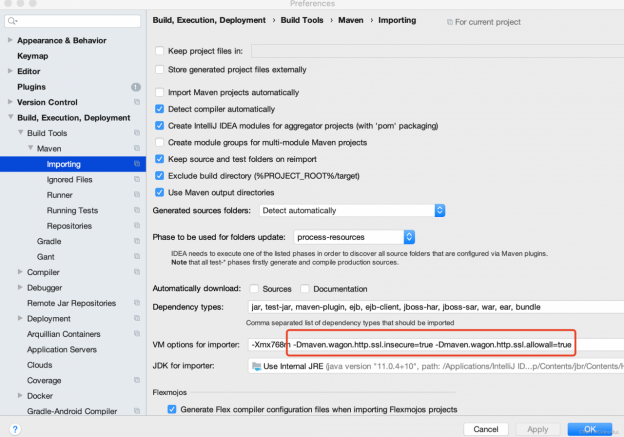Click the Plugins update badge icon
624x437 pixels.
click(x=136, y=87)
